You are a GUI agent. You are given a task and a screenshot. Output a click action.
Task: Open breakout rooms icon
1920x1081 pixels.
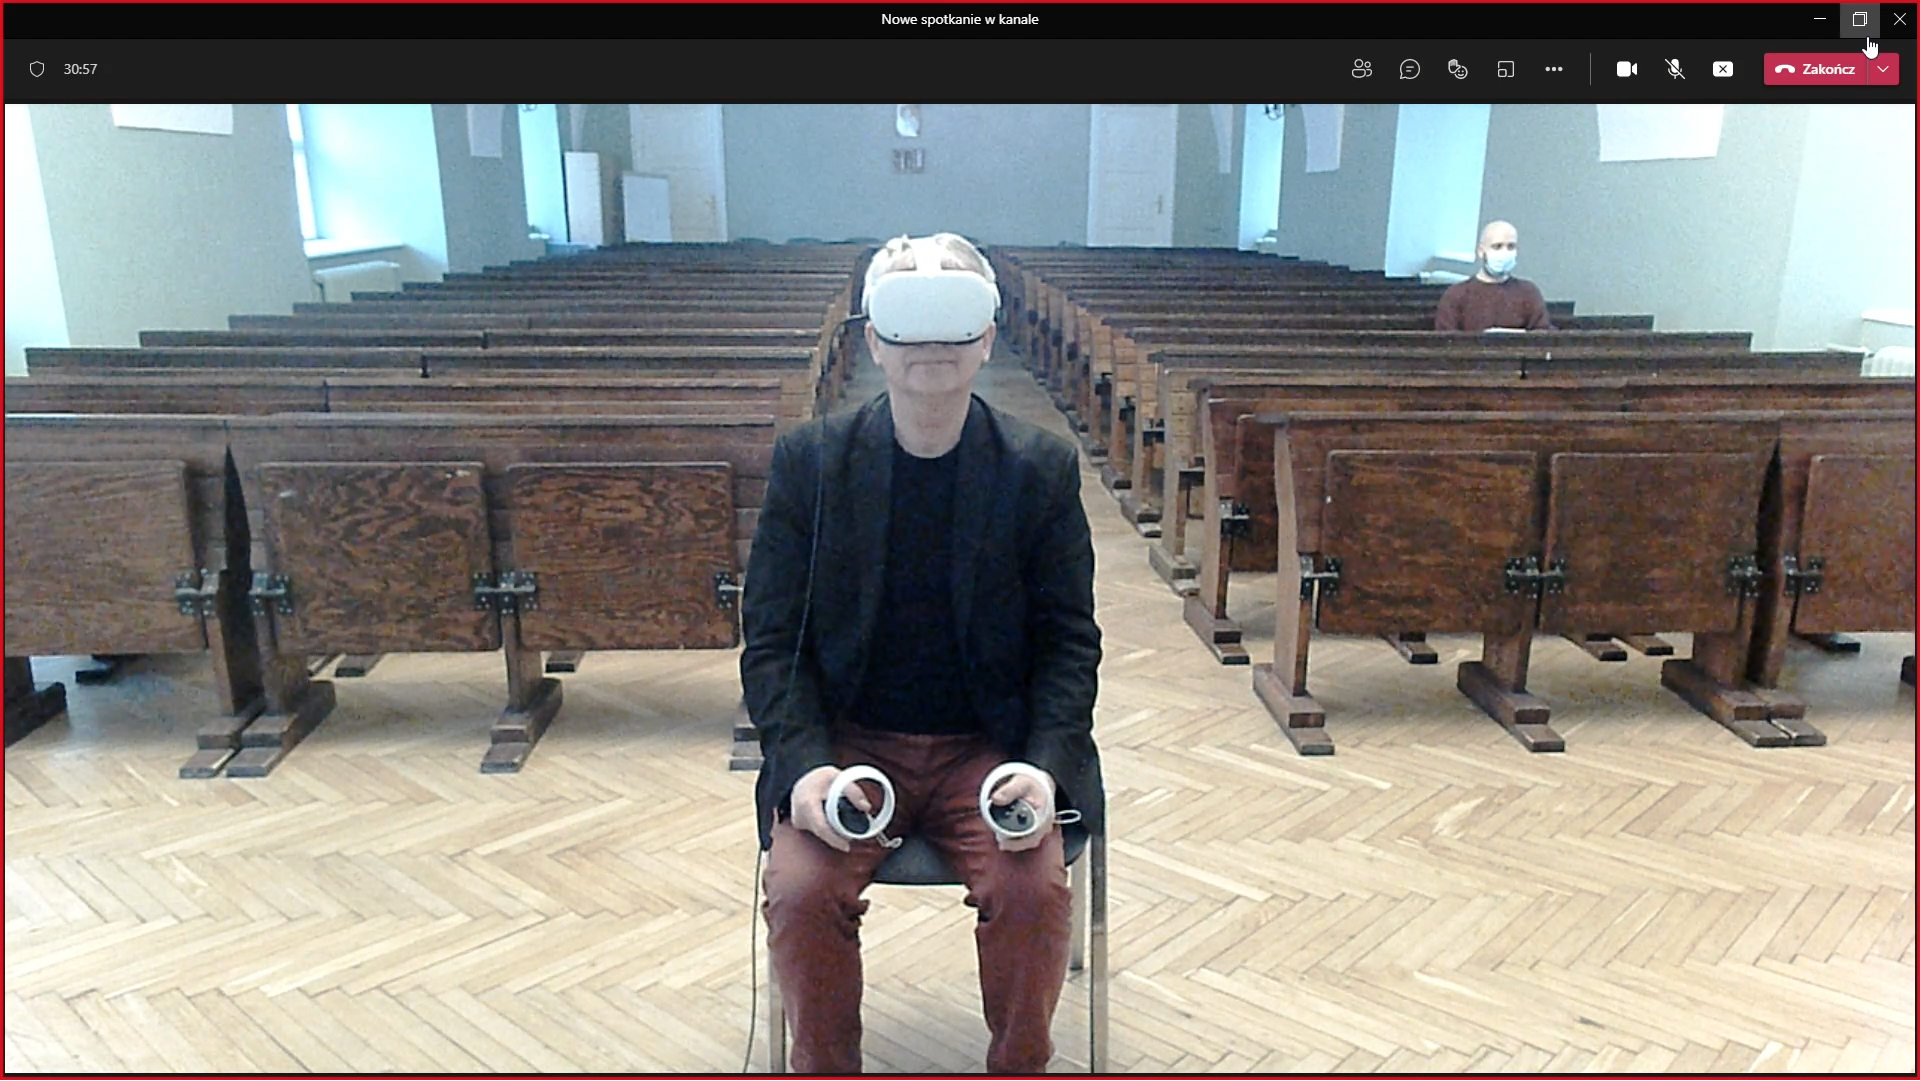pos(1505,69)
